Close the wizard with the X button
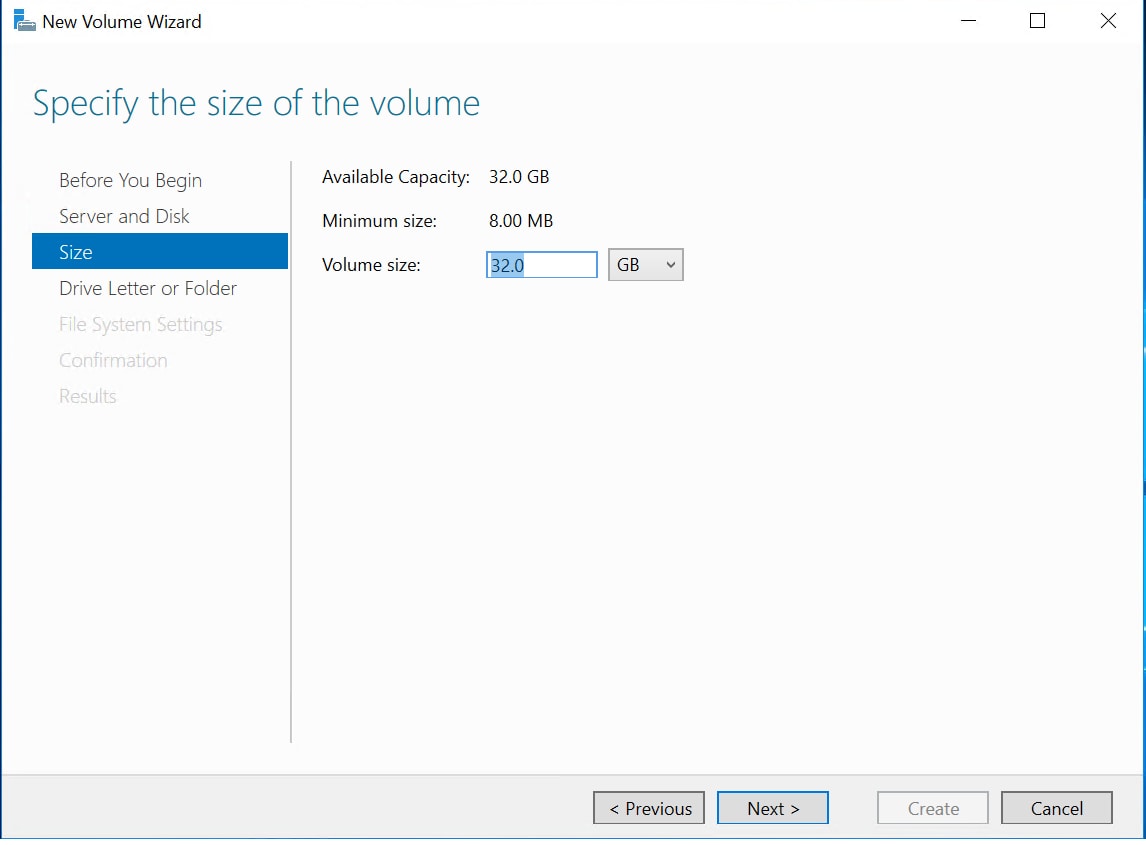 (1108, 21)
